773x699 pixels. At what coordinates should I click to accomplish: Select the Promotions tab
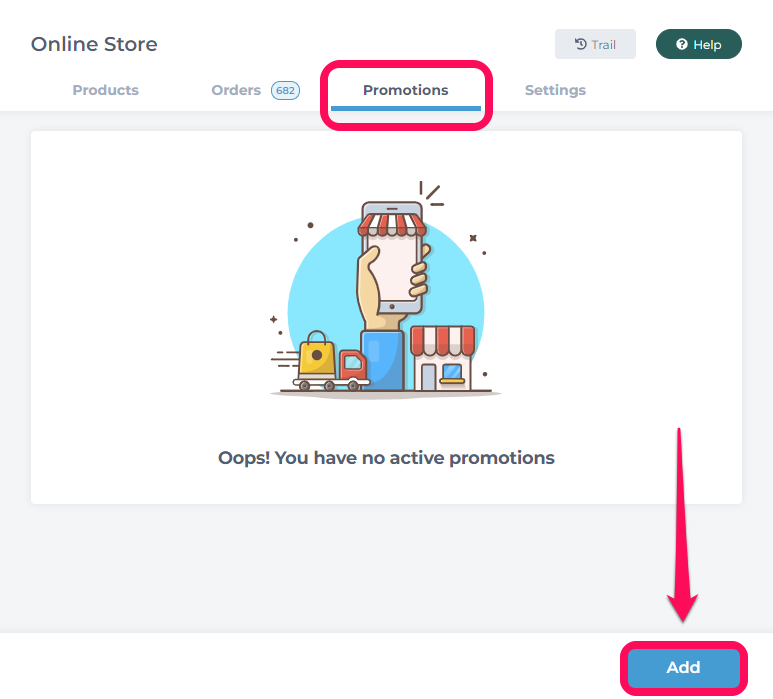click(x=406, y=90)
